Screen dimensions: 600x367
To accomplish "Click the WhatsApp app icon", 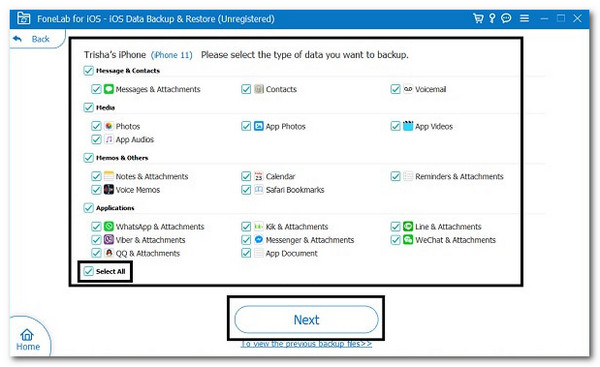I will tap(109, 226).
